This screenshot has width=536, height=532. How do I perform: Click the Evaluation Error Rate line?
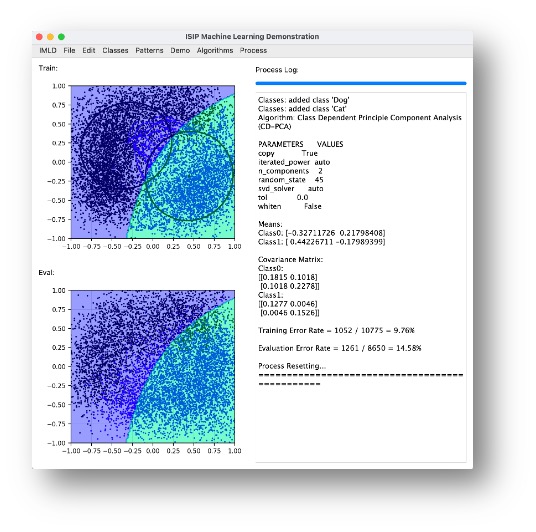click(340, 348)
